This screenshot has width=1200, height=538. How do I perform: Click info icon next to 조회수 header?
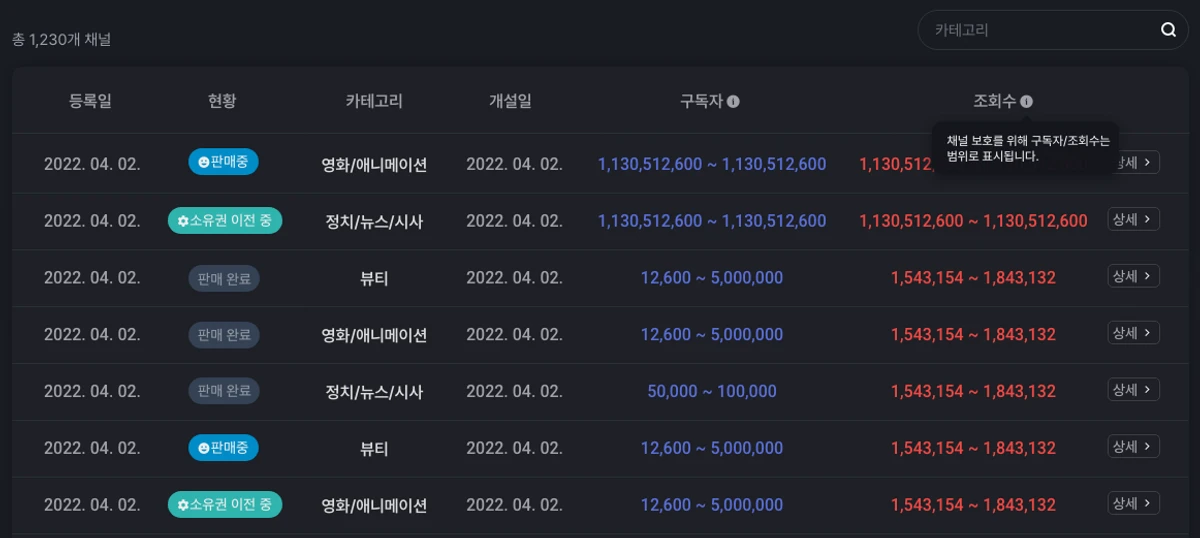(x=1027, y=101)
